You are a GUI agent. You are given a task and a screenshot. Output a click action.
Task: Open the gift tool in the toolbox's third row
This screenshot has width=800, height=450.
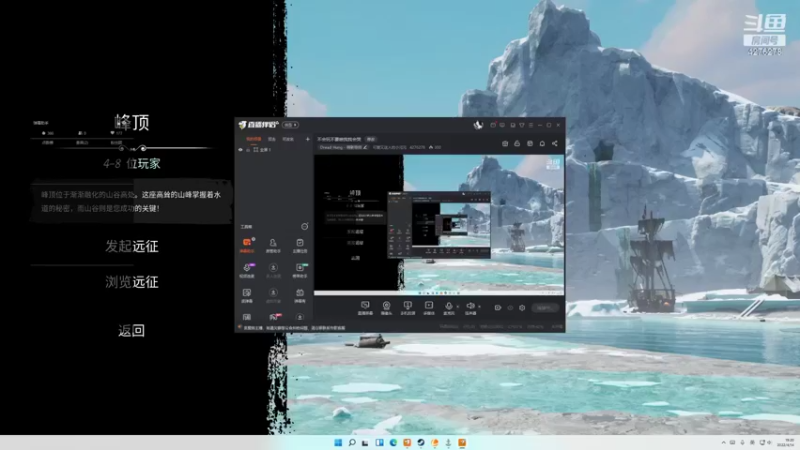point(300,295)
